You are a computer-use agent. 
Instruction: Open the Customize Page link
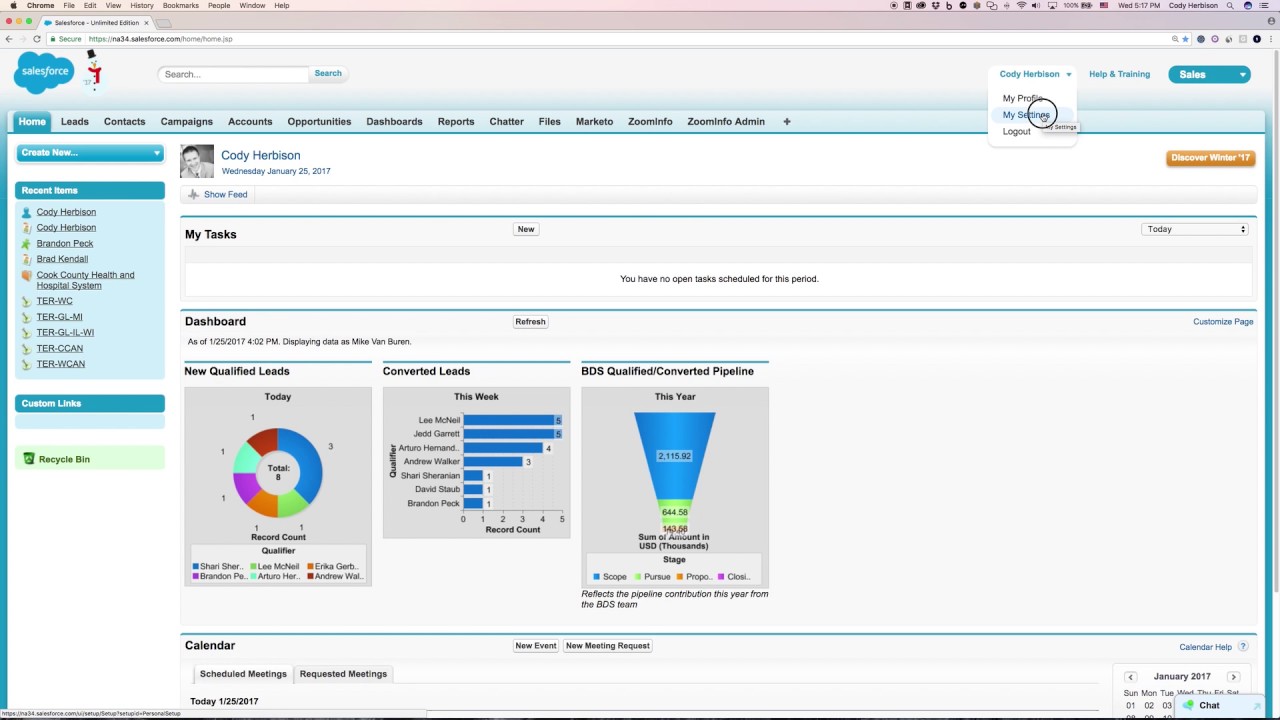[x=1223, y=322]
